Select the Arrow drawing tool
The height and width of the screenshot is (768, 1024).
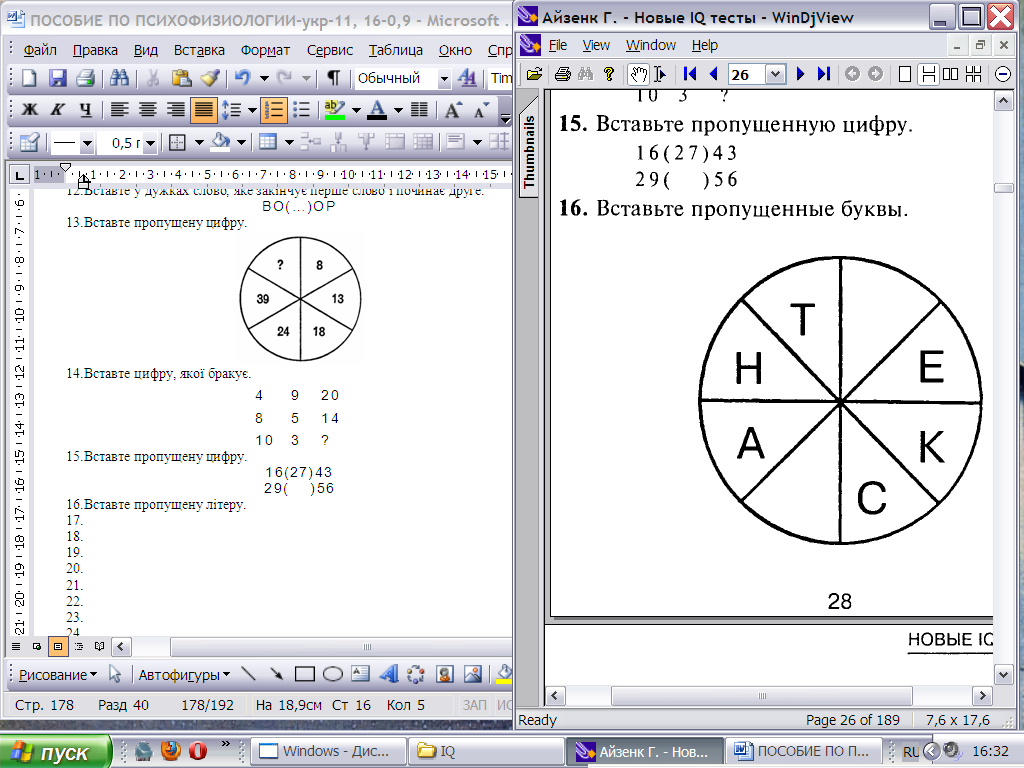pos(276,674)
